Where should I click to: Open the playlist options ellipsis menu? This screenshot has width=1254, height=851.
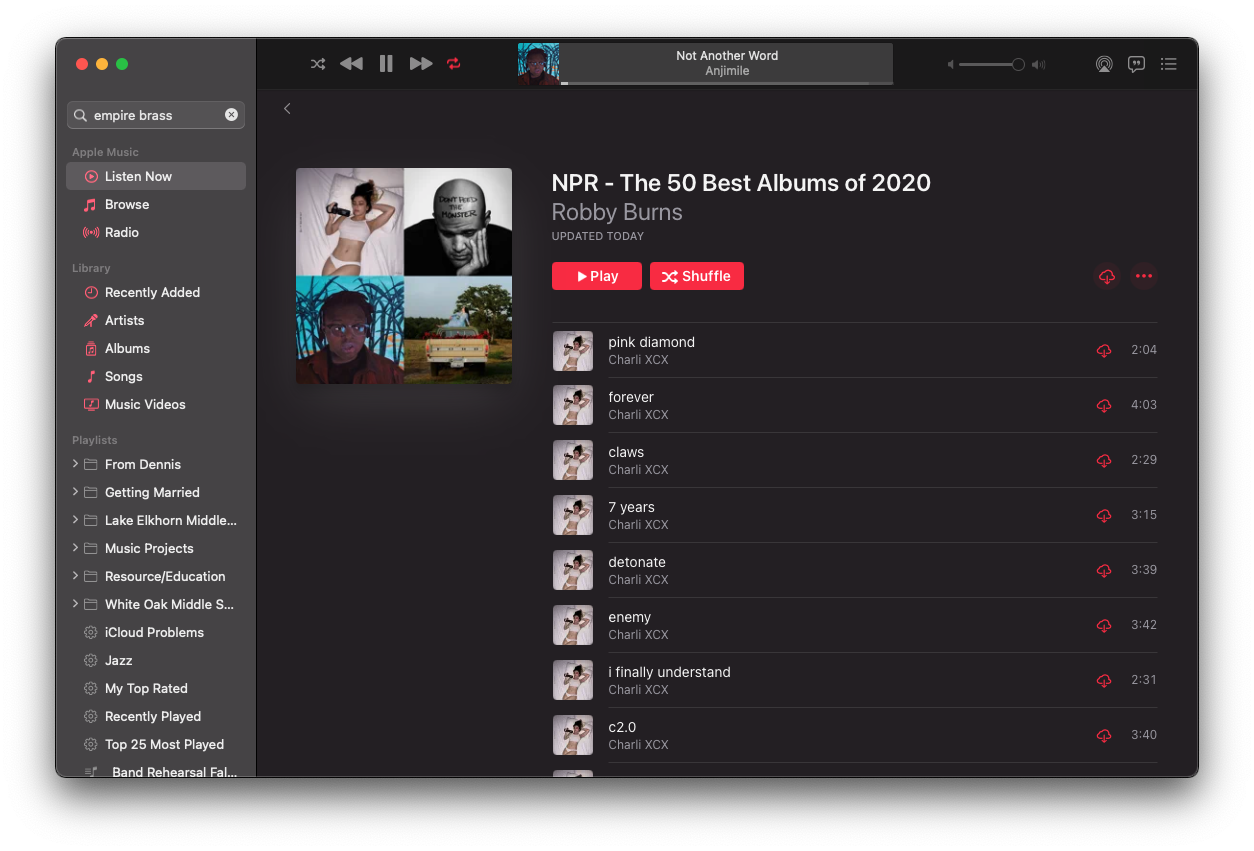tap(1143, 277)
